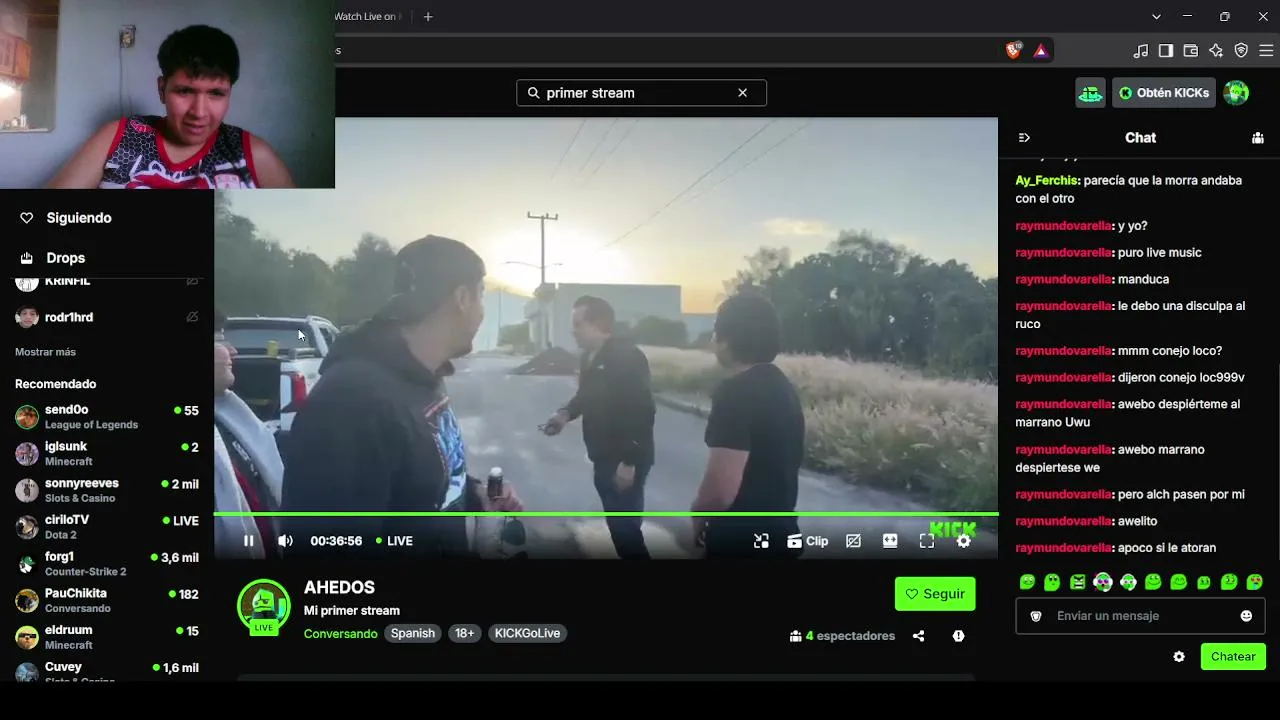
Task: Open recommended channel sonnyreeves
Action: point(107,490)
